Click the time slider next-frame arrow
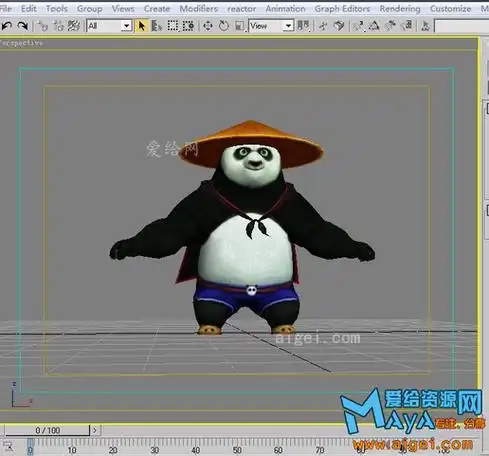489x456 pixels. 95,430
